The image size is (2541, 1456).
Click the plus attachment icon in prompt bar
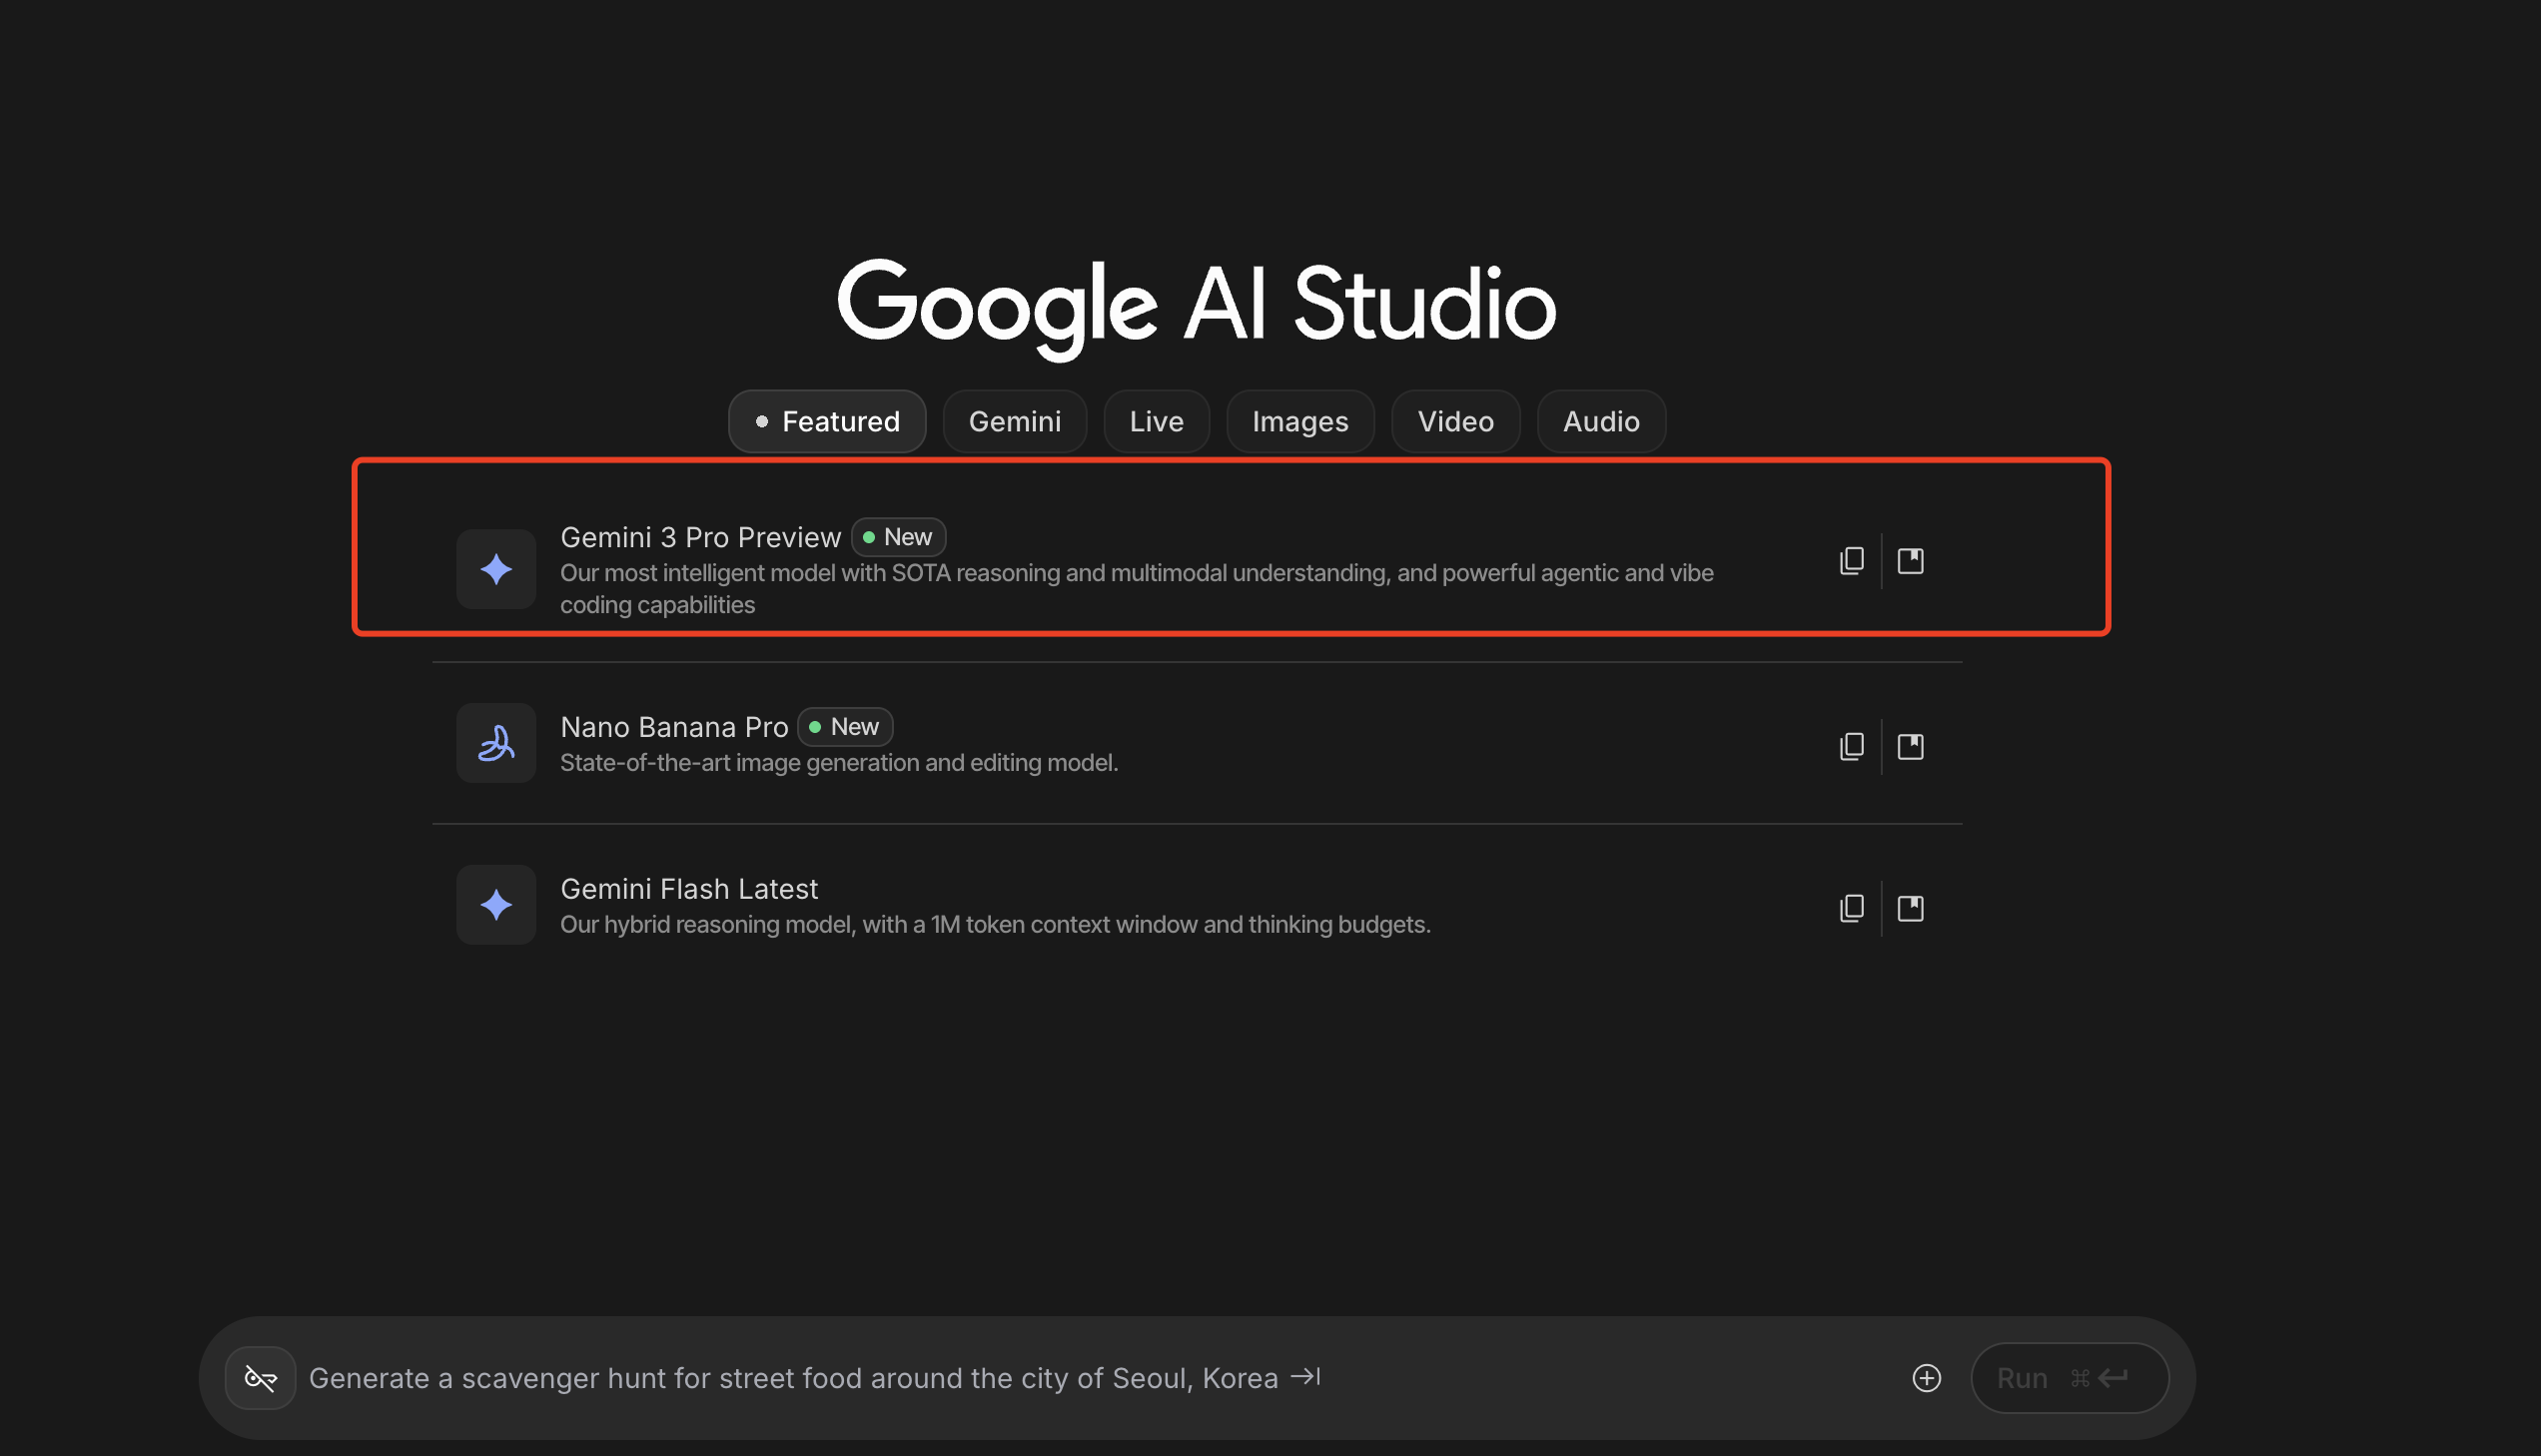coord(1926,1378)
